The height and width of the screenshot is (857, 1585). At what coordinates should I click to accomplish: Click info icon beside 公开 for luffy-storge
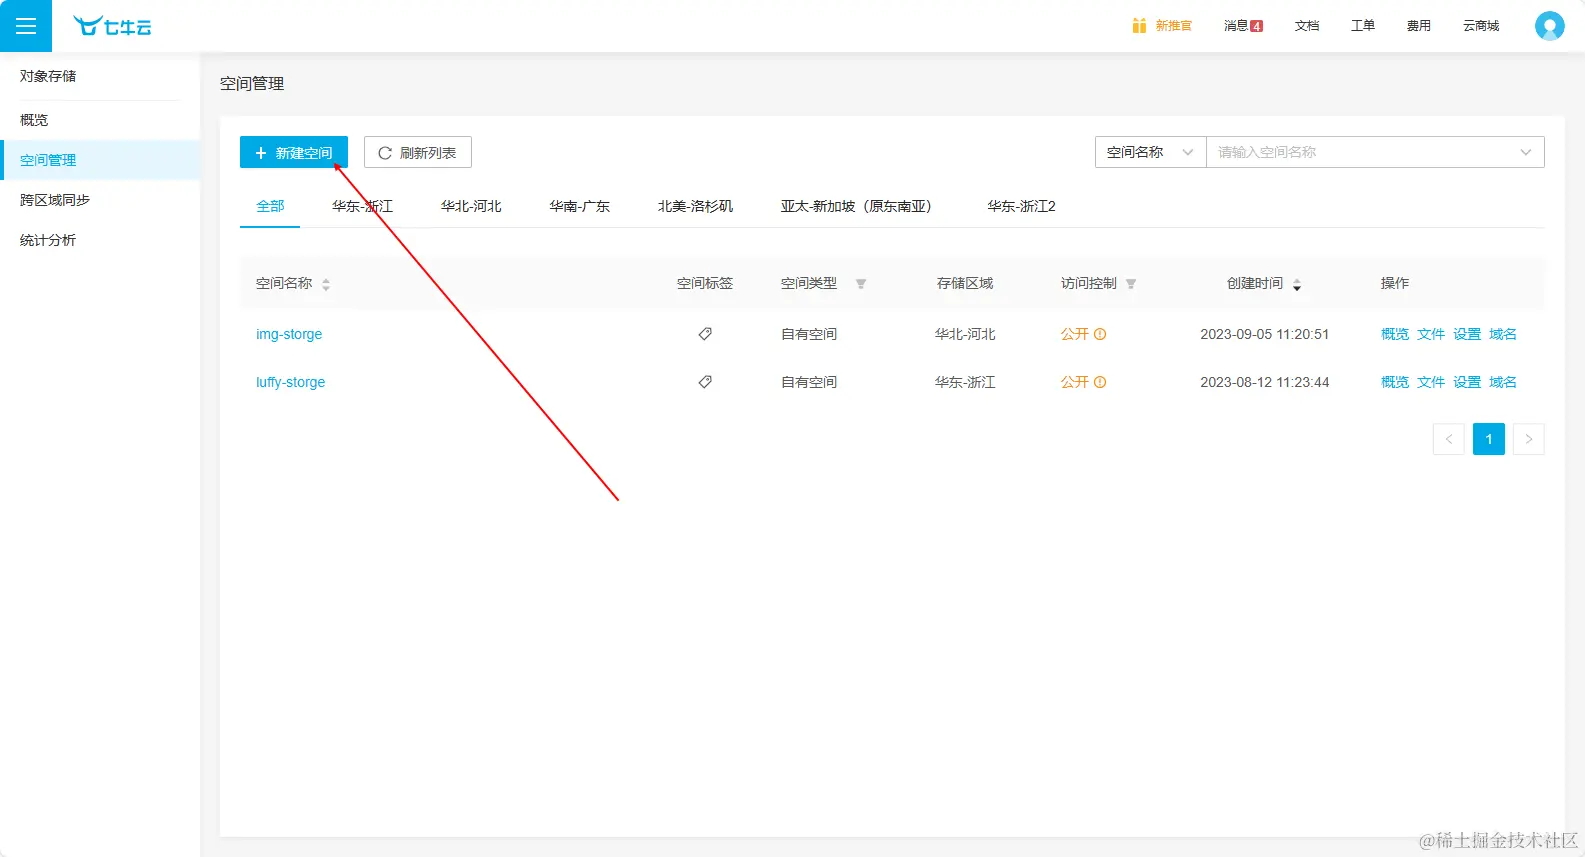tap(1100, 382)
